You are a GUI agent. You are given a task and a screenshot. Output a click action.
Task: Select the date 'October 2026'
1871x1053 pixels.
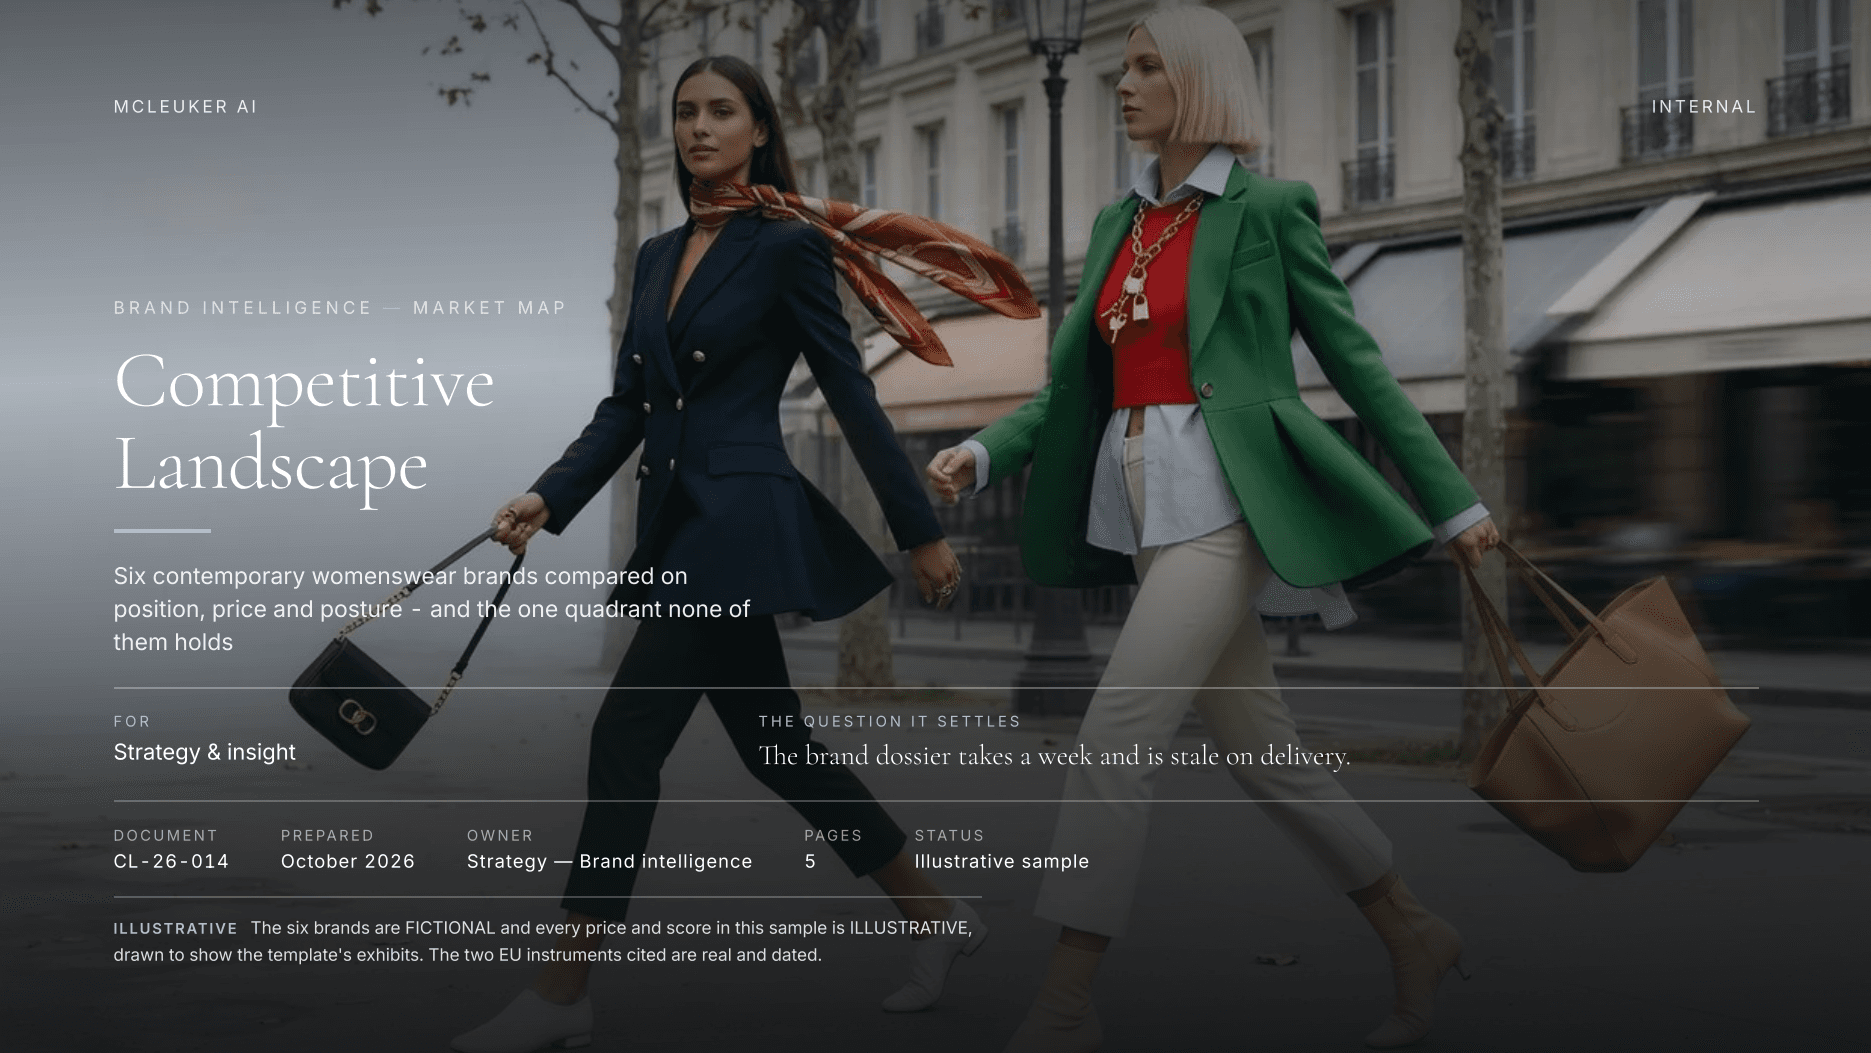348,861
